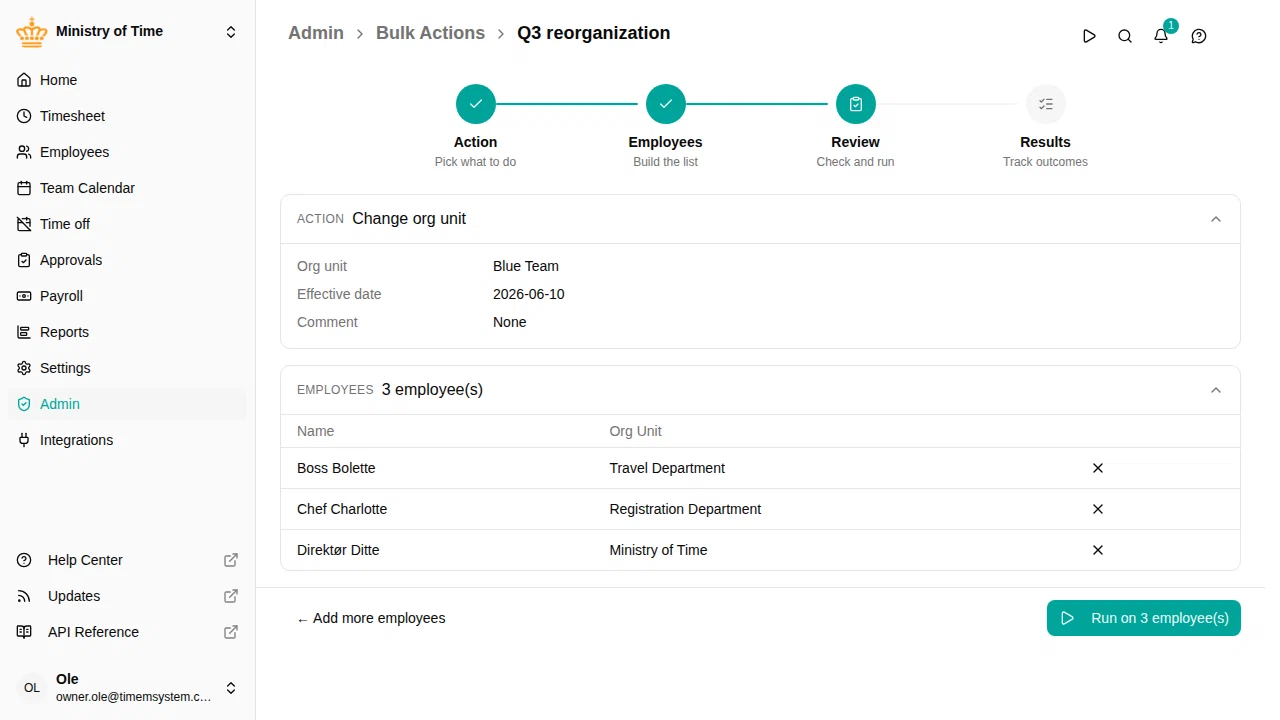Open the API Reference link
The height and width of the screenshot is (720, 1280).
[127, 632]
